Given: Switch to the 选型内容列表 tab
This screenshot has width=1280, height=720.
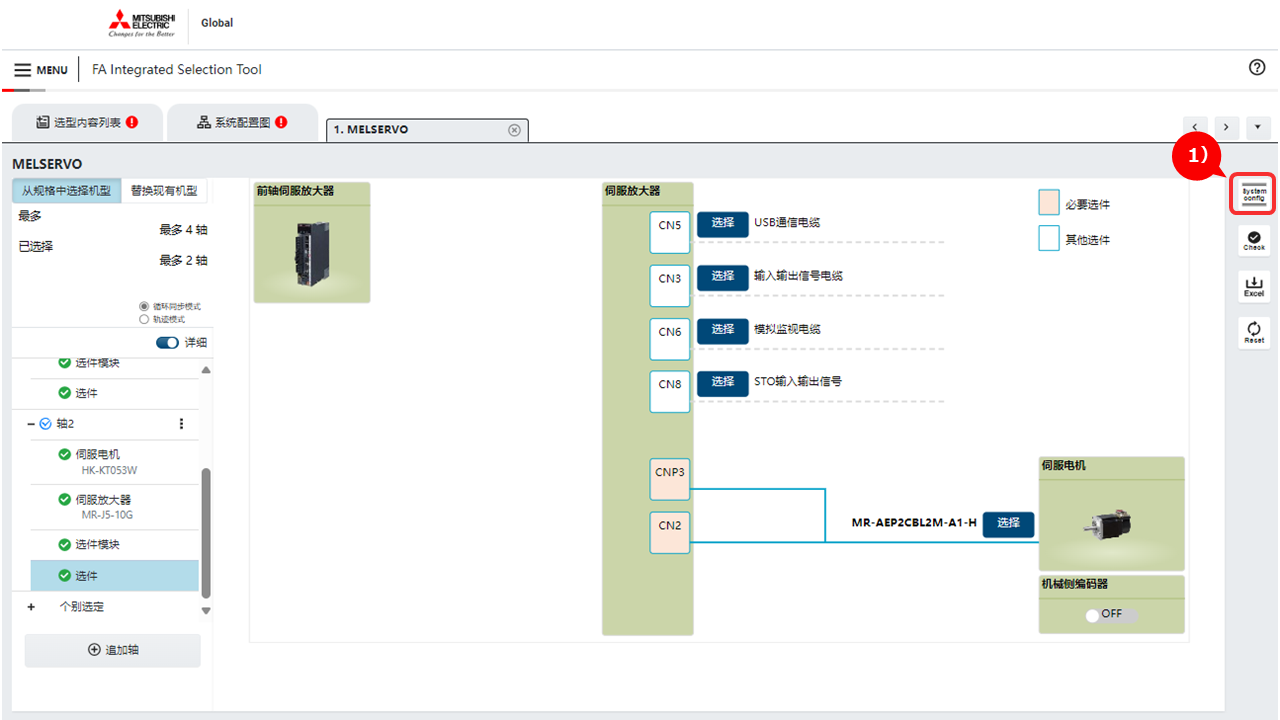Looking at the screenshot, I should tap(87, 123).
